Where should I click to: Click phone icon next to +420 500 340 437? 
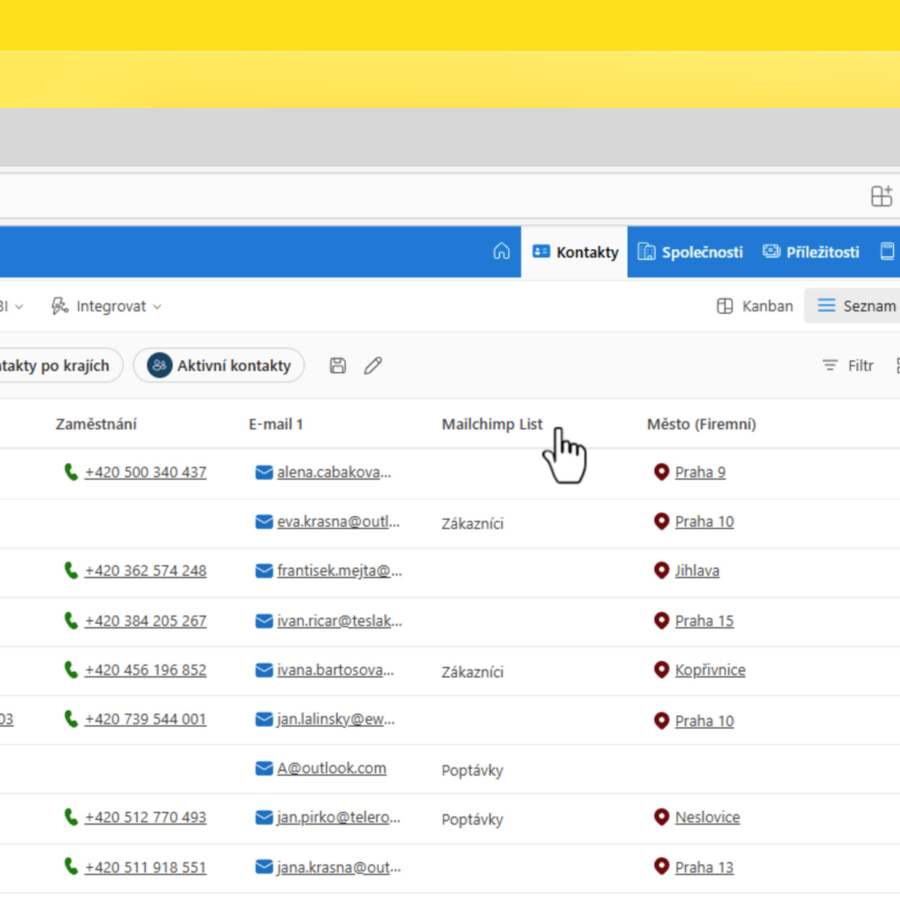point(71,472)
